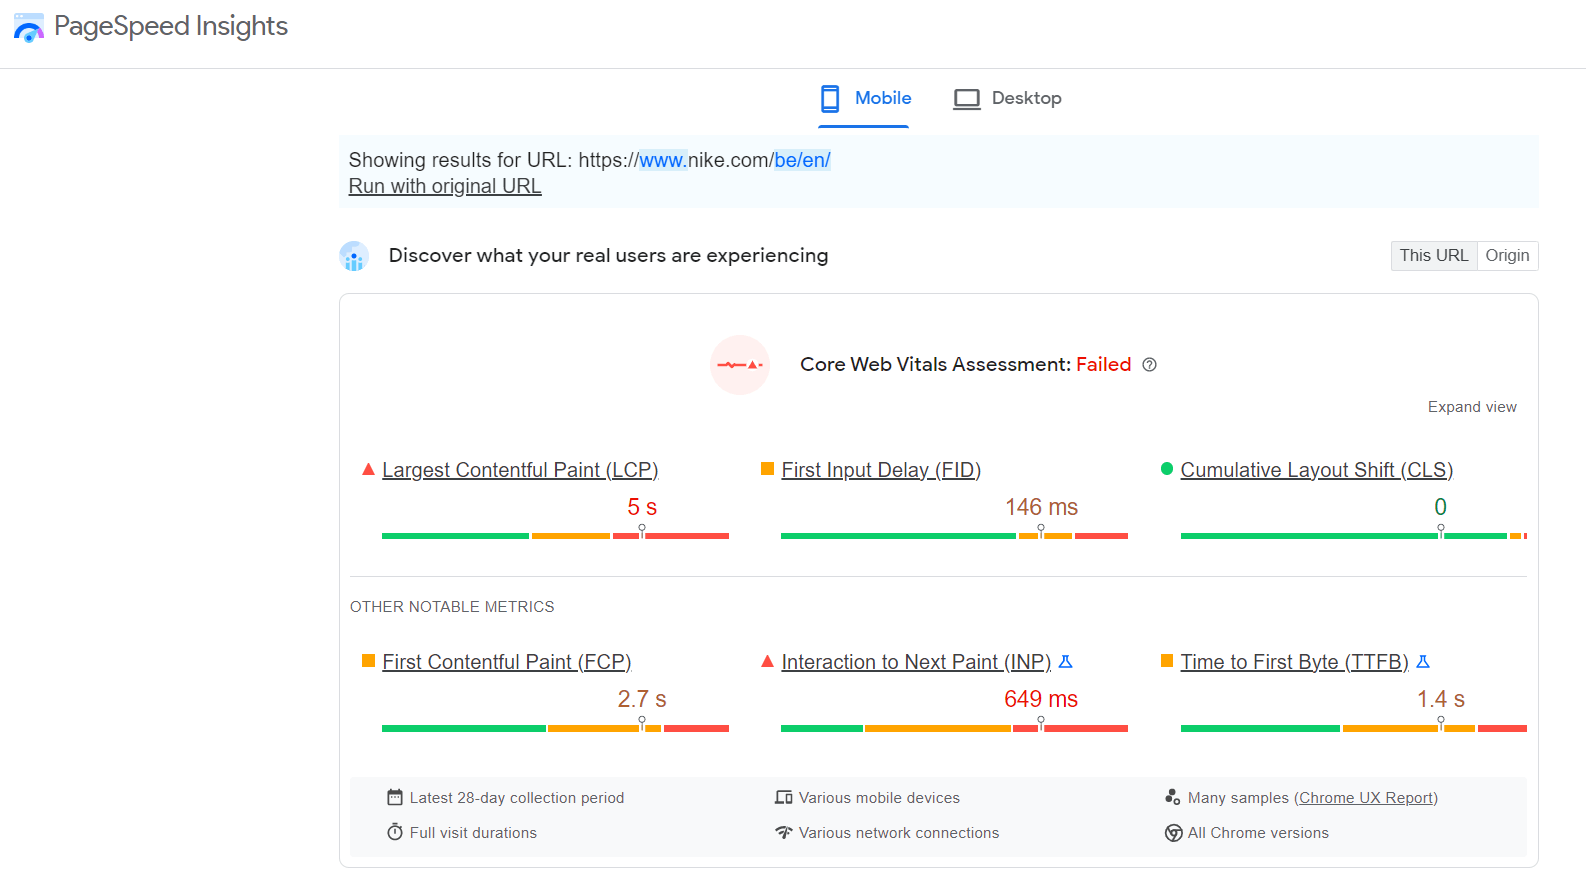Click the experimental flask icon beside TTFB
The image size is (1586, 877).
click(1423, 662)
